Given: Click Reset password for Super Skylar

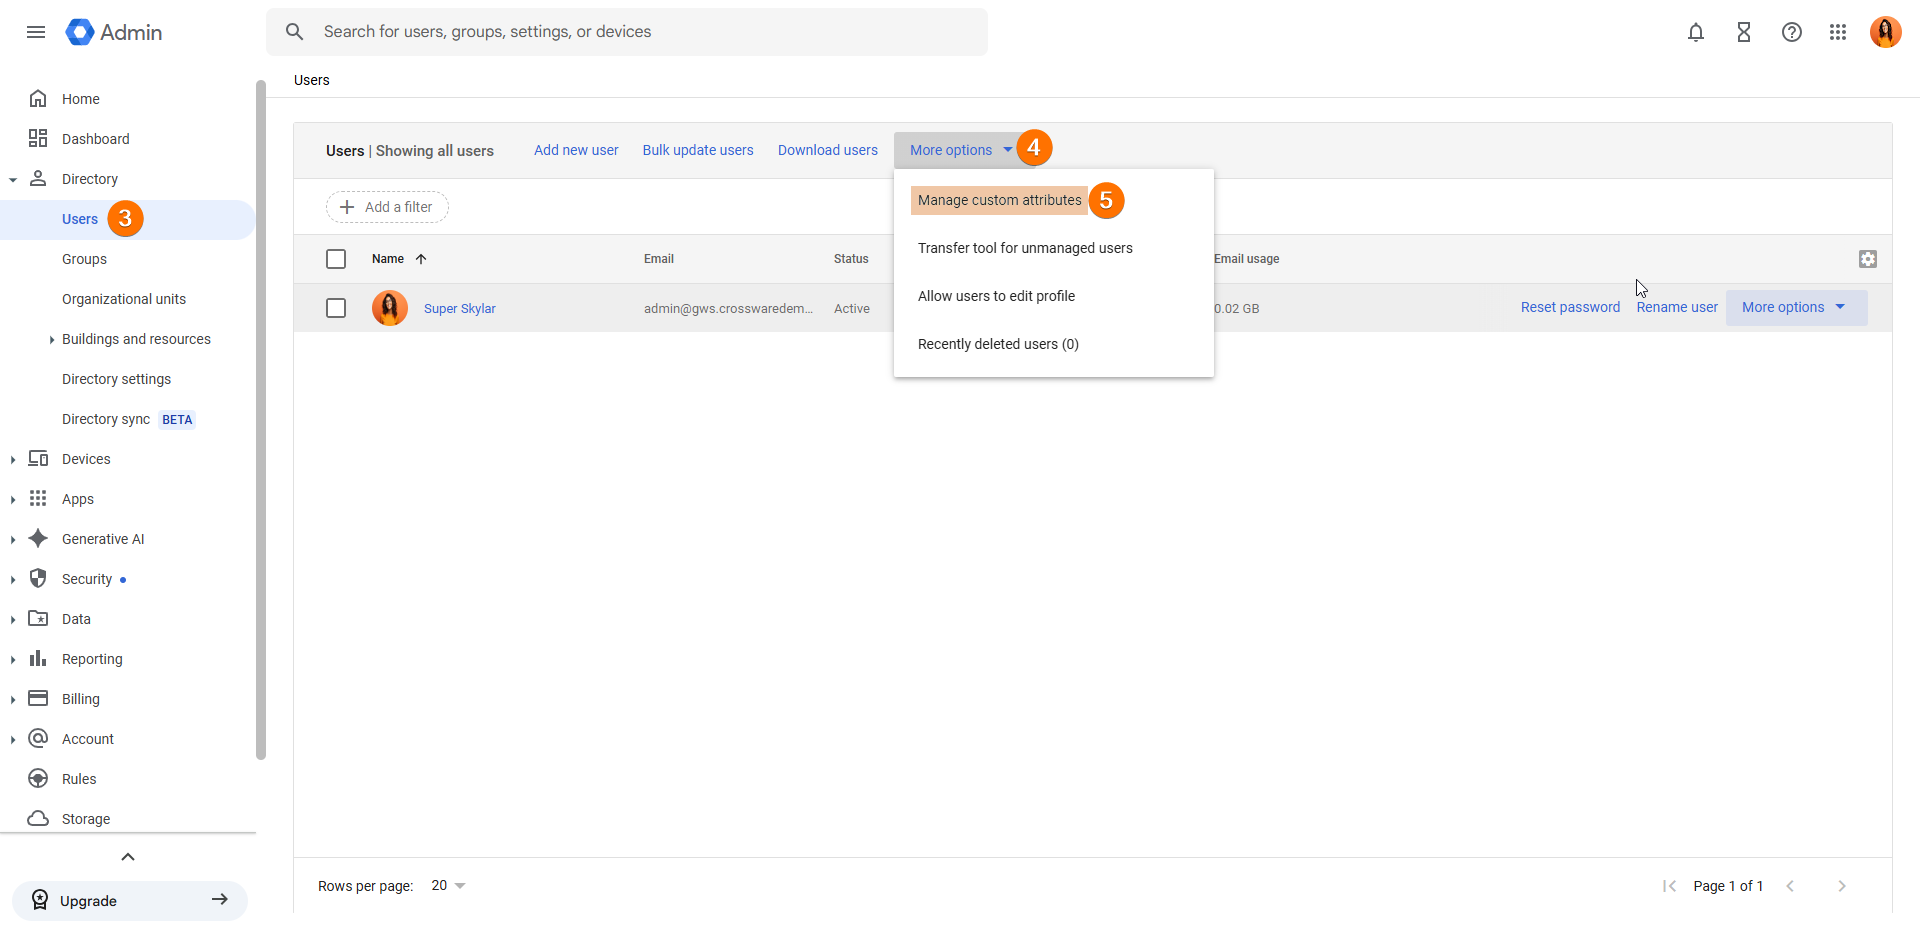Looking at the screenshot, I should [1570, 308].
